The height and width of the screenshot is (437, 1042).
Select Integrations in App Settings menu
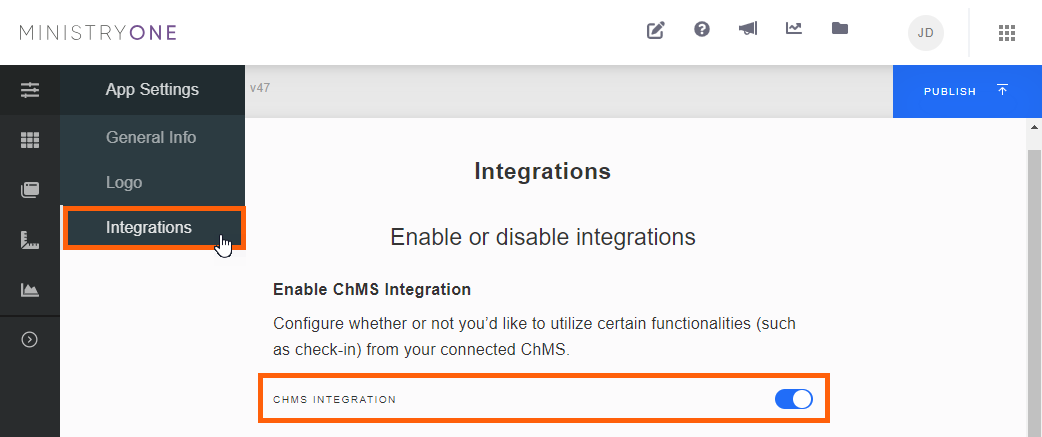coord(149,228)
